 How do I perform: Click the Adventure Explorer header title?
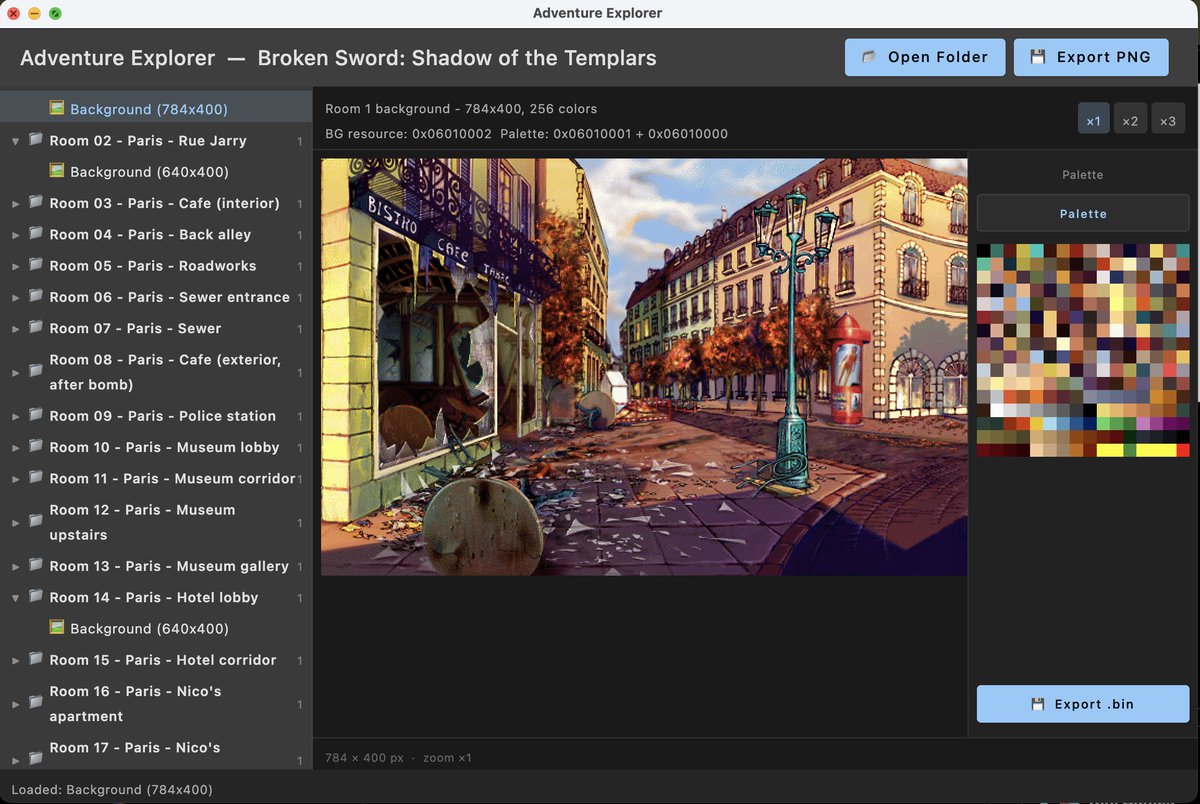(338, 58)
